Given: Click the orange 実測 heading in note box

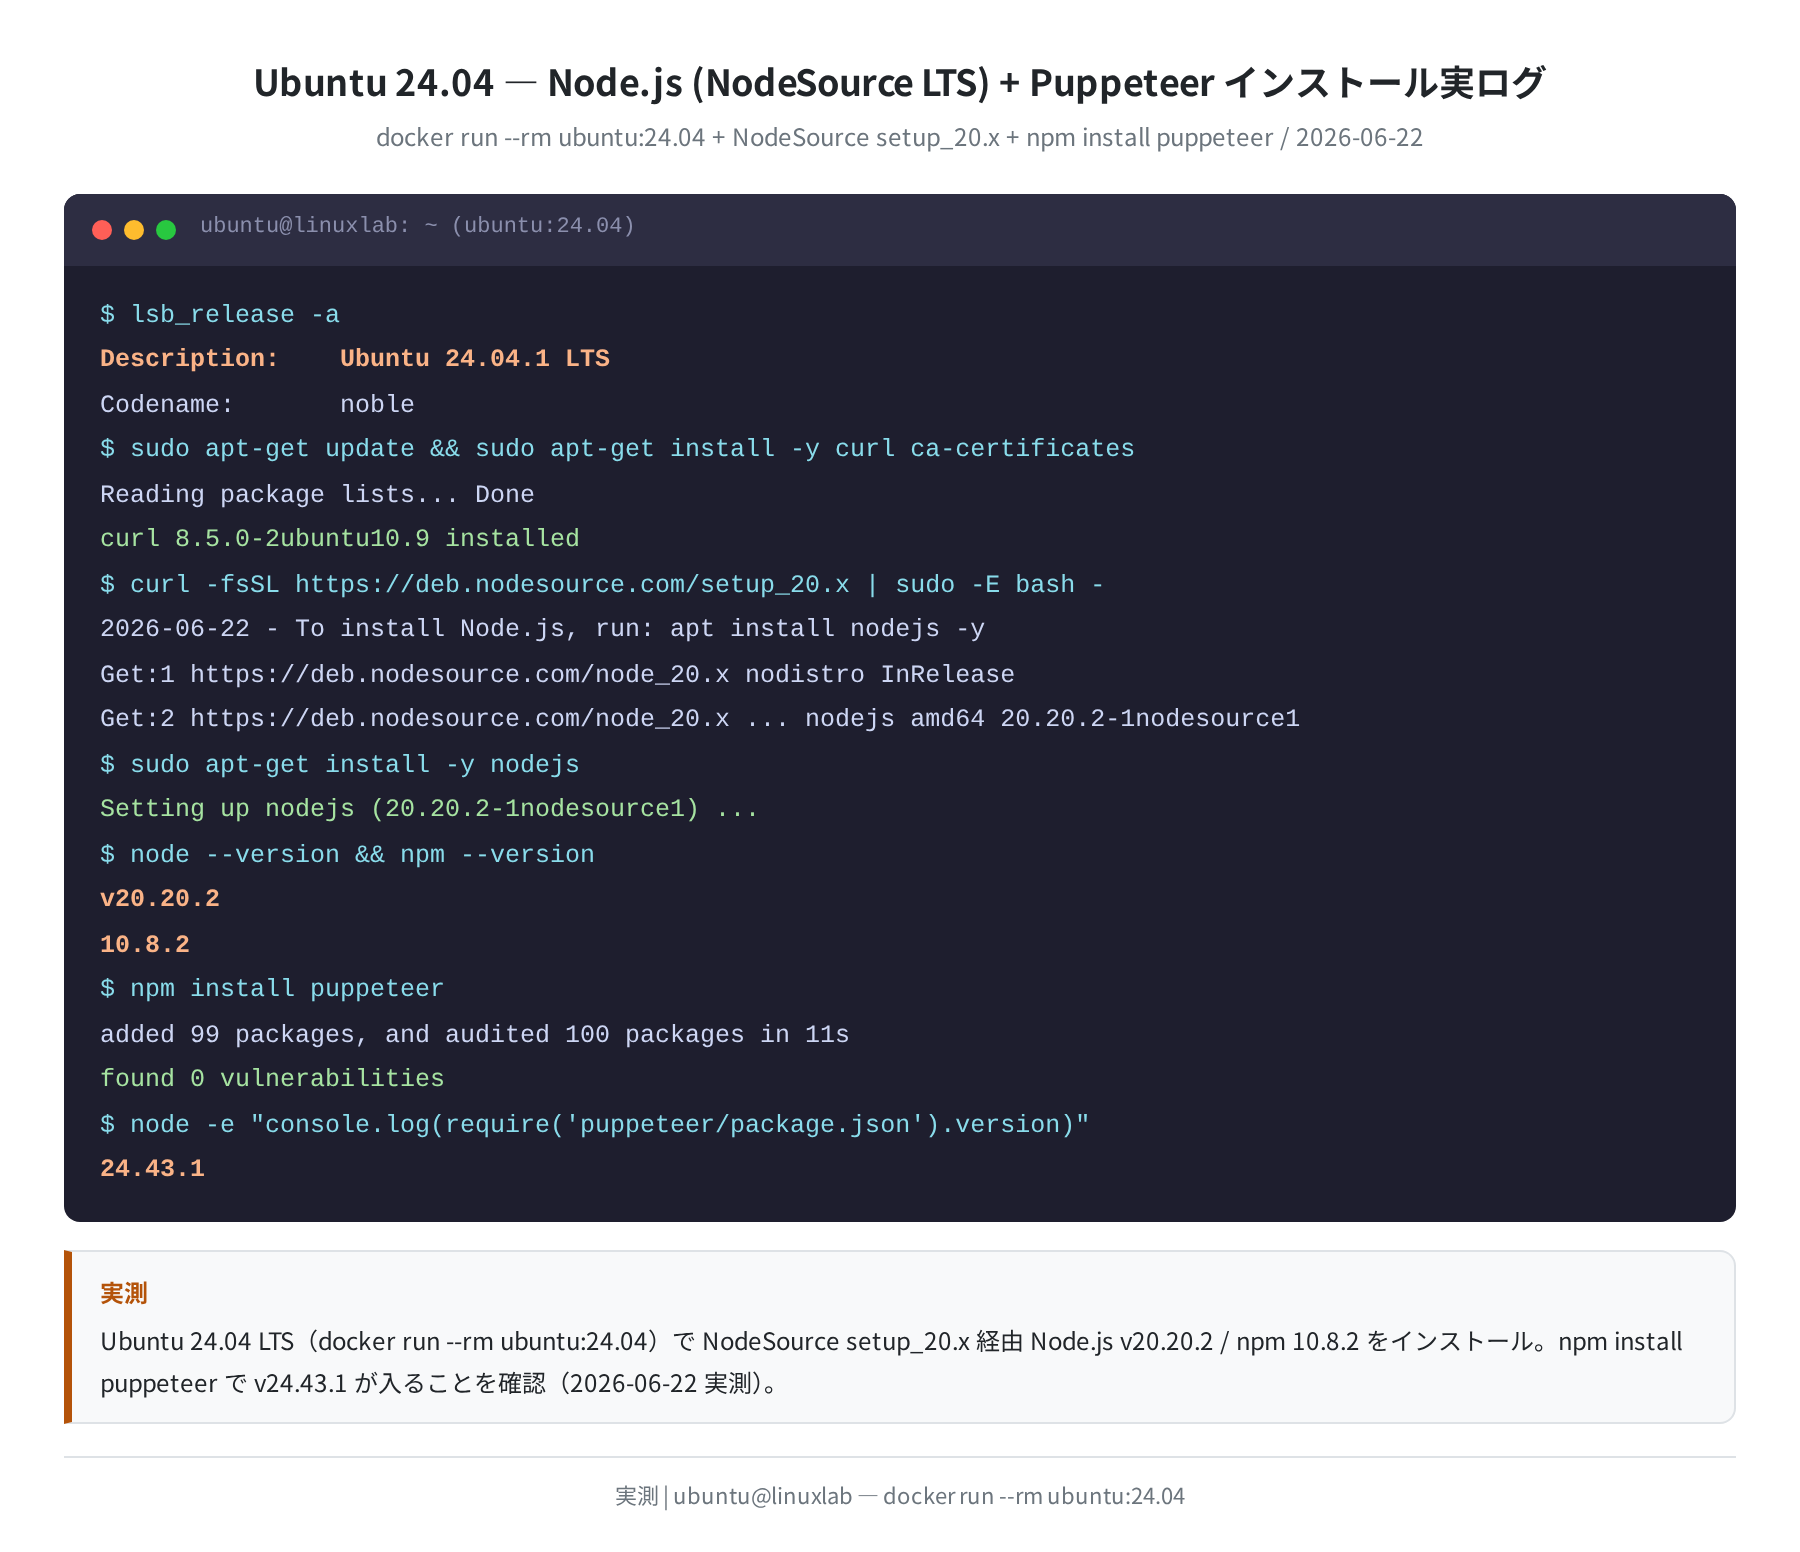Looking at the screenshot, I should point(124,1293).
